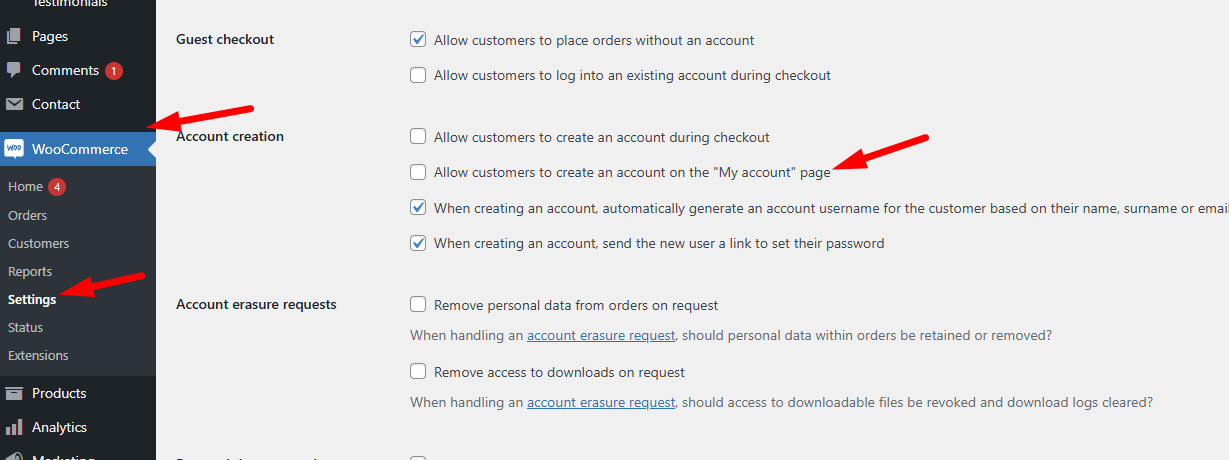Check create an account during checkout

point(418,137)
